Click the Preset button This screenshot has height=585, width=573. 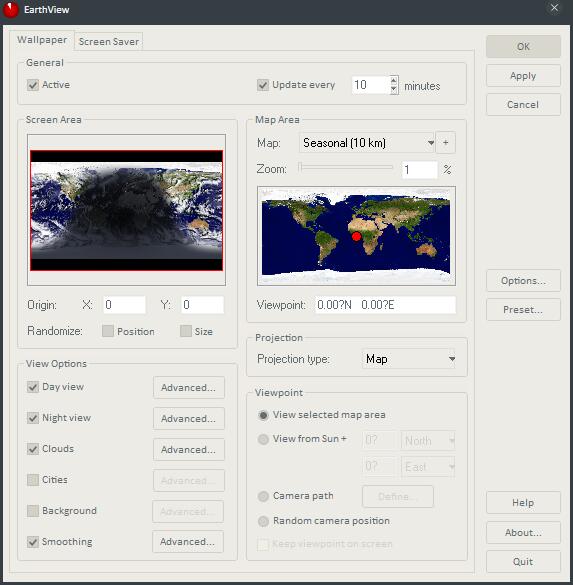pyautogui.click(x=523, y=310)
